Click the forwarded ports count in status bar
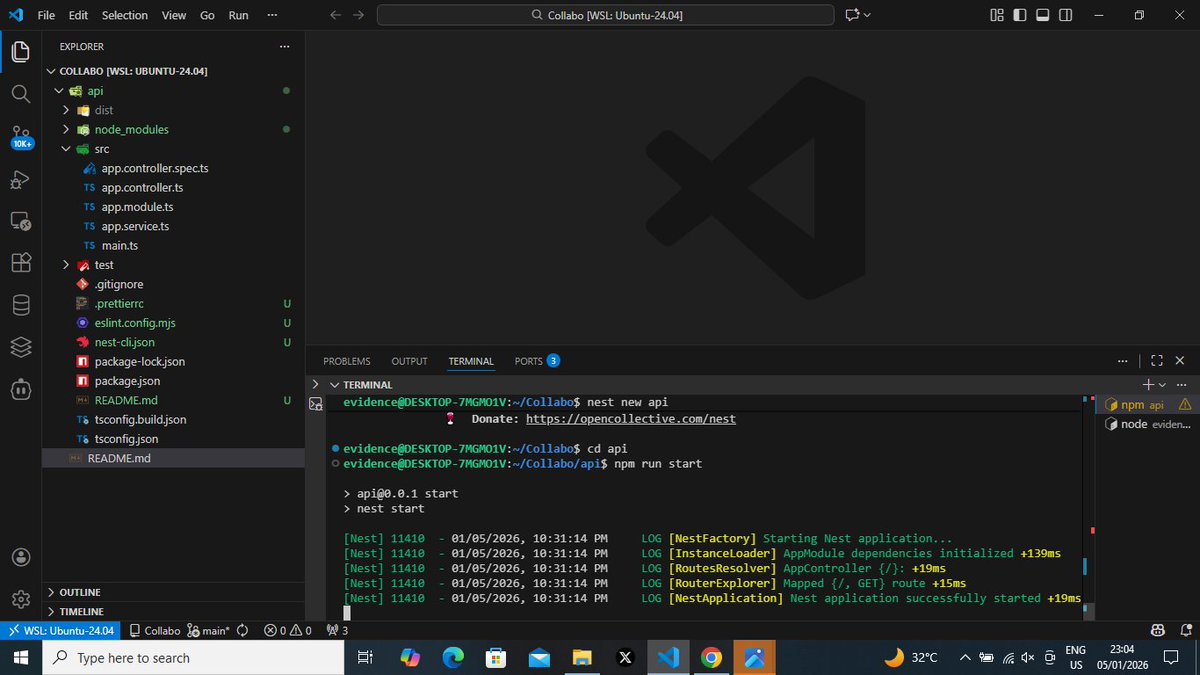This screenshot has height=675, width=1200. (x=339, y=631)
